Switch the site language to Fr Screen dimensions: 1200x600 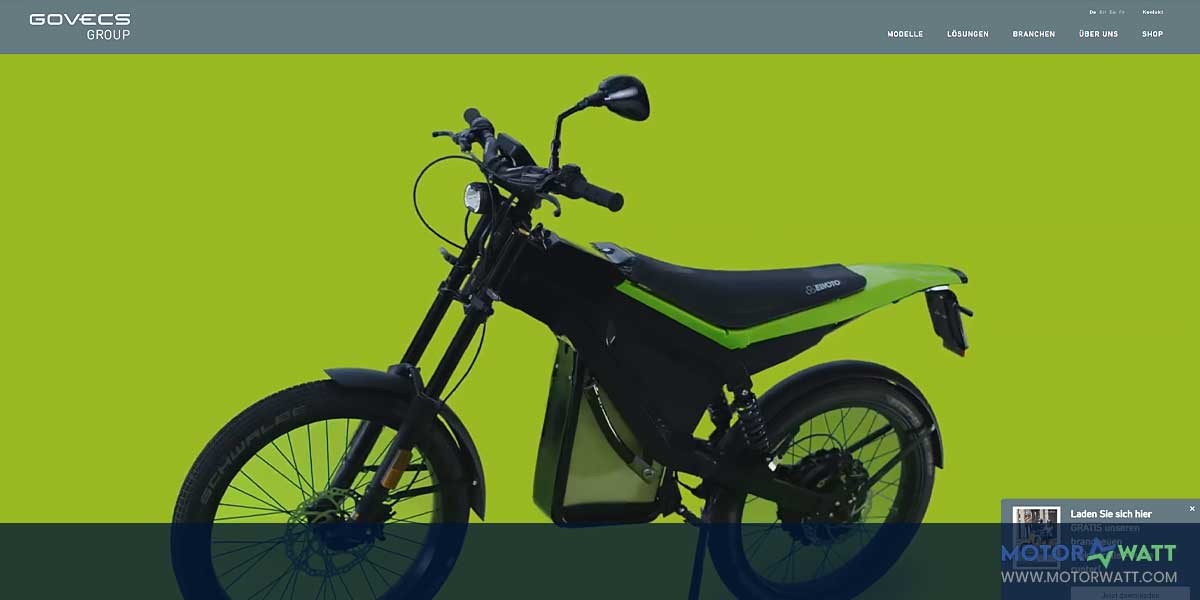[x=1121, y=12]
